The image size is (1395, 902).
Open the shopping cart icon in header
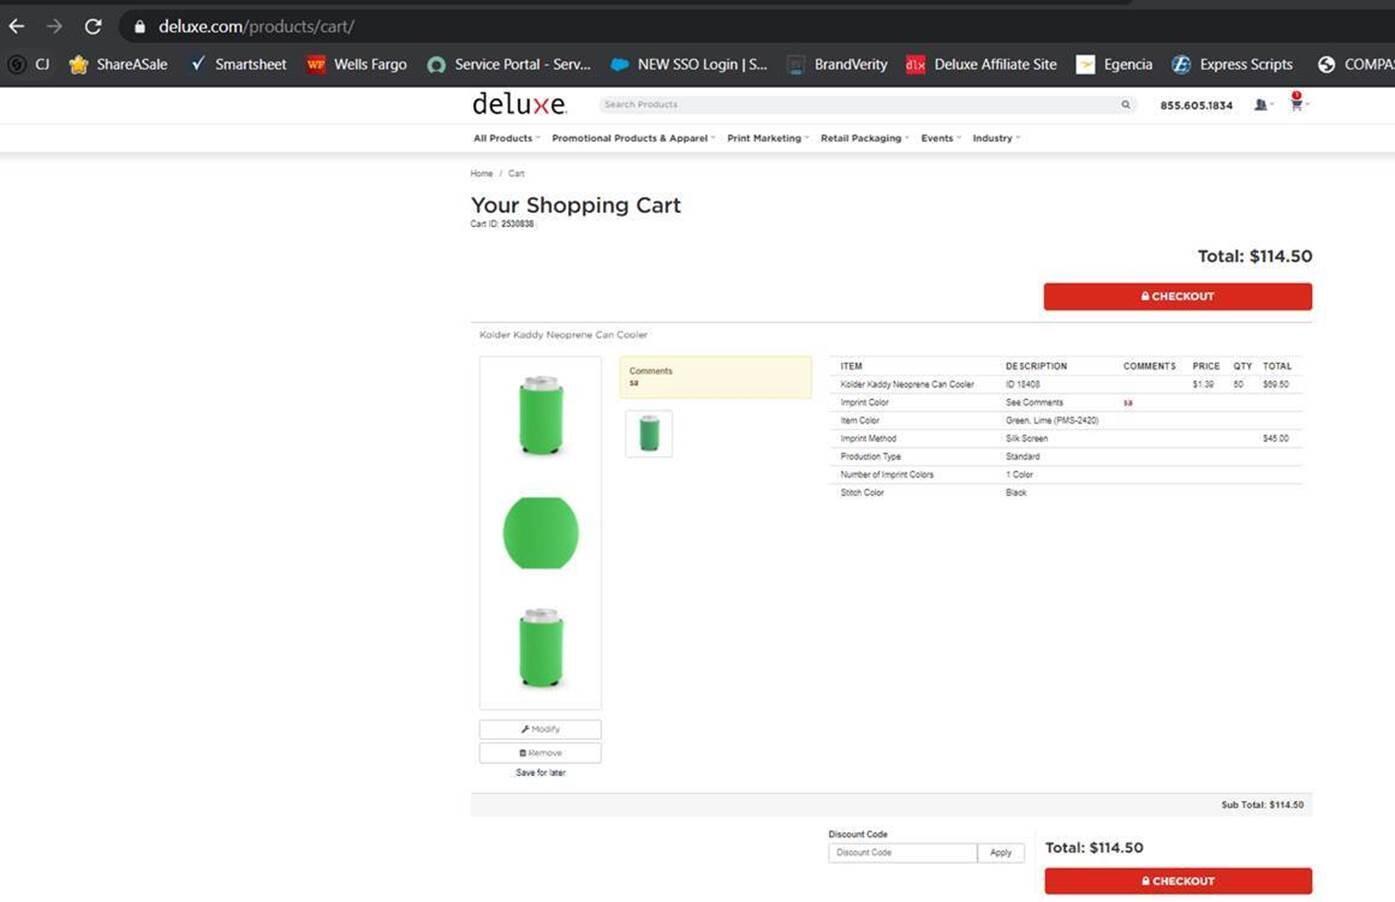[x=1296, y=103]
